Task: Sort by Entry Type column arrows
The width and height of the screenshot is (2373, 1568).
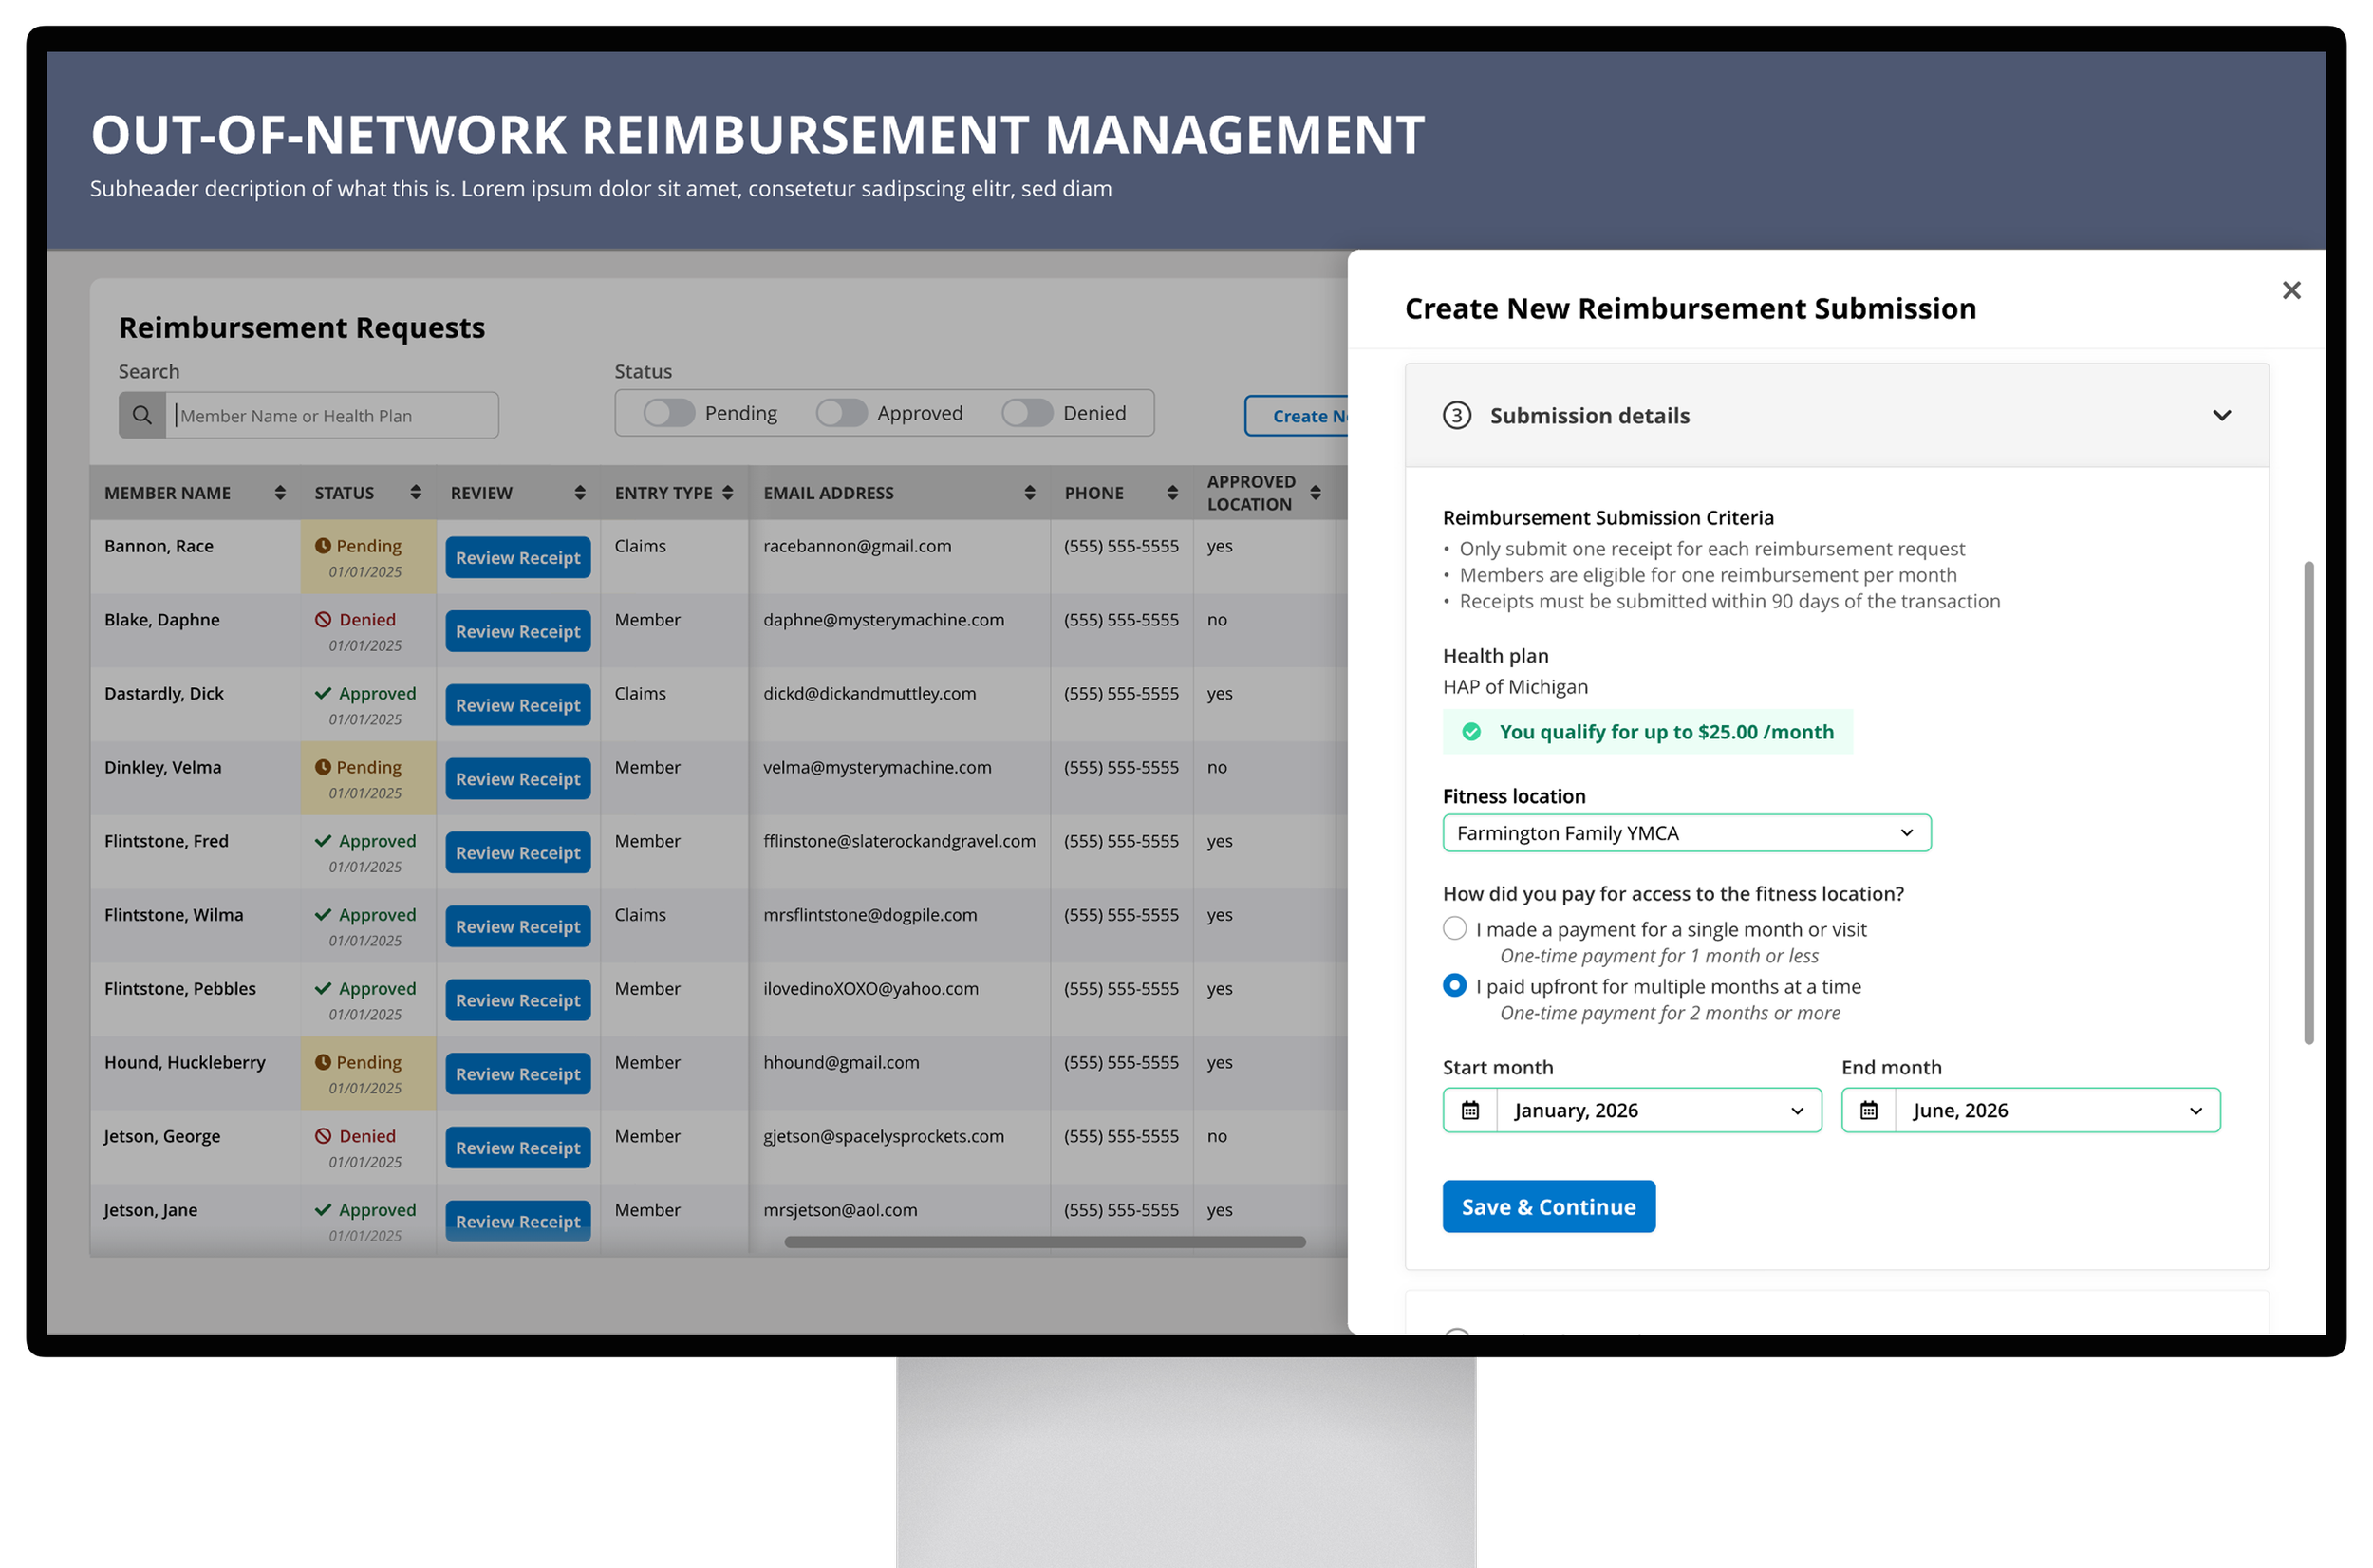Action: [728, 492]
